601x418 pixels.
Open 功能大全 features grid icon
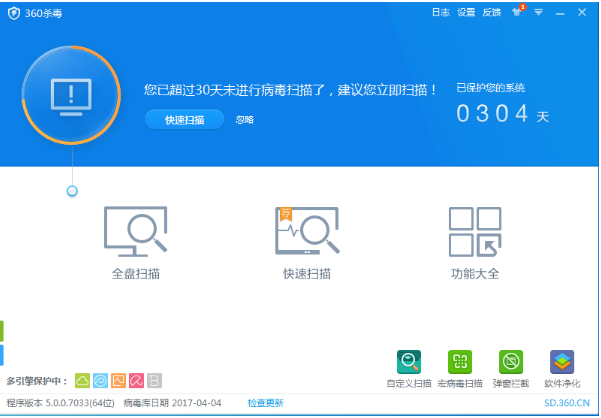click(x=475, y=232)
